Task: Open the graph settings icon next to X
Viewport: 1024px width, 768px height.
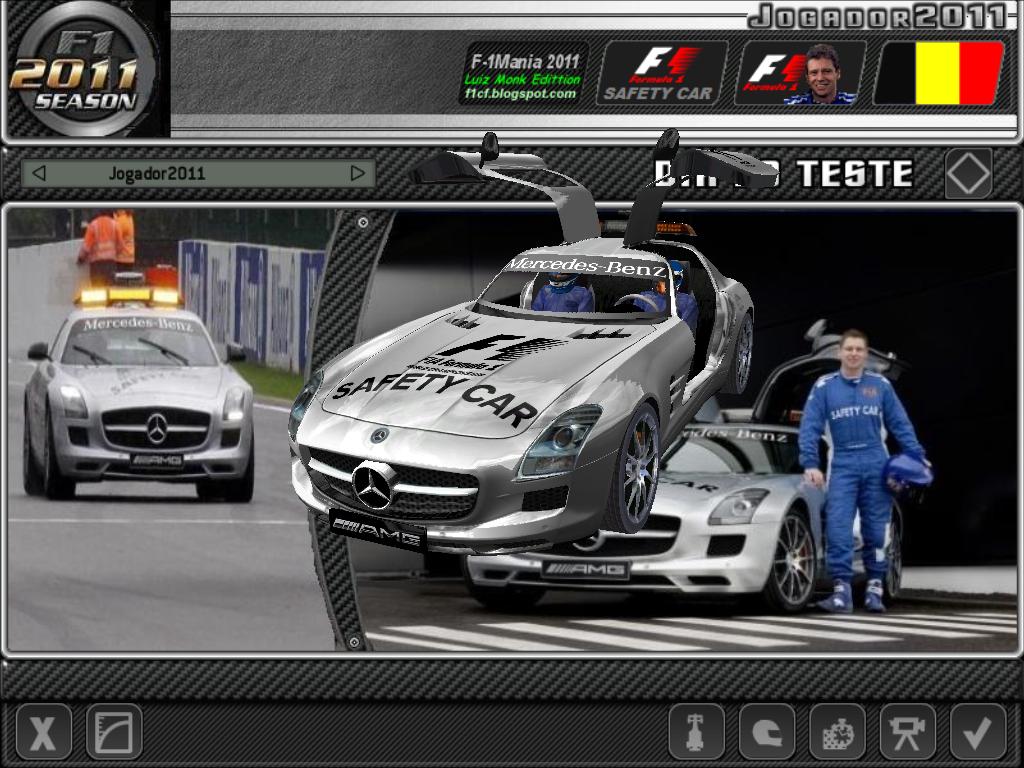Action: (114, 732)
